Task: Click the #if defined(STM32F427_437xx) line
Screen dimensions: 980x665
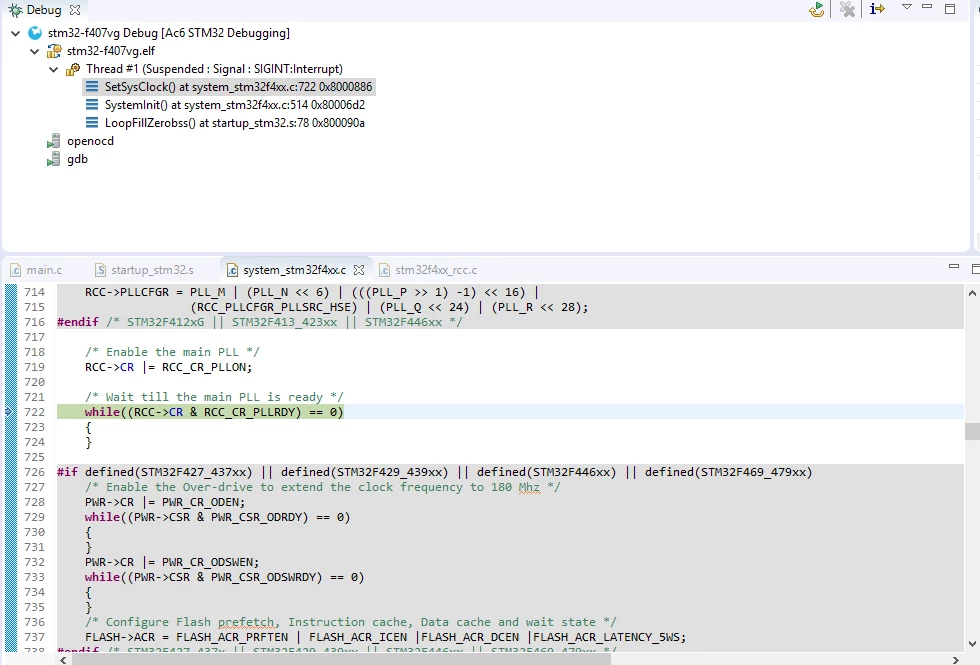Action: [434, 472]
